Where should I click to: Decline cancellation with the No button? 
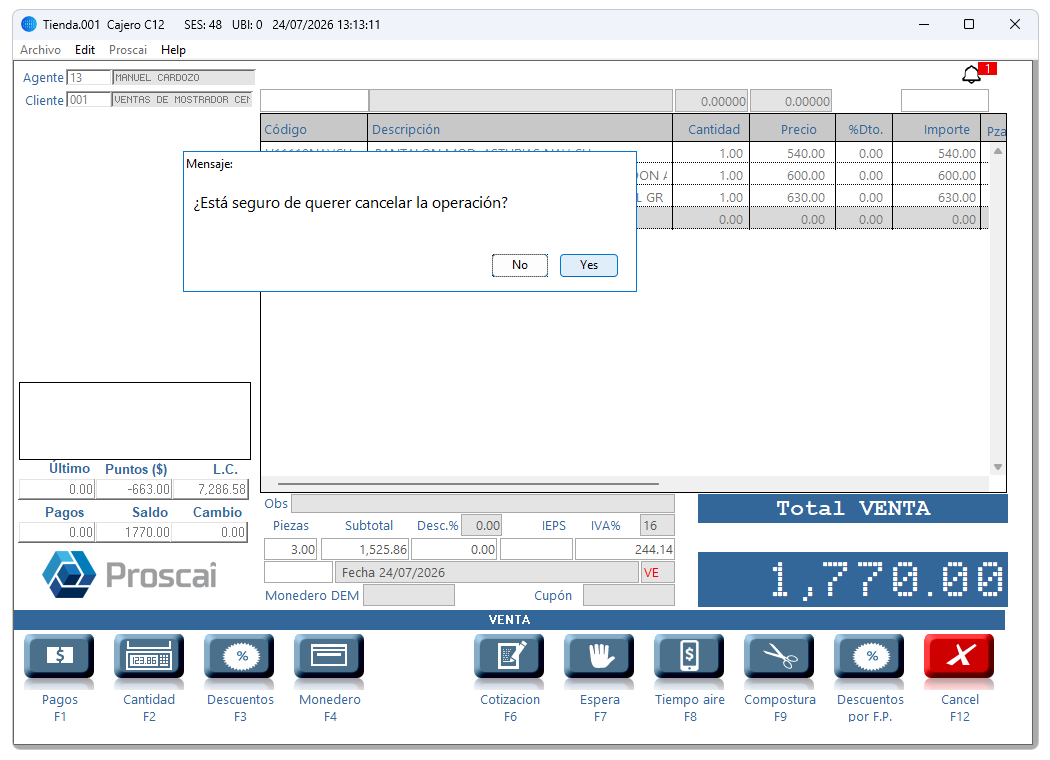[520, 265]
